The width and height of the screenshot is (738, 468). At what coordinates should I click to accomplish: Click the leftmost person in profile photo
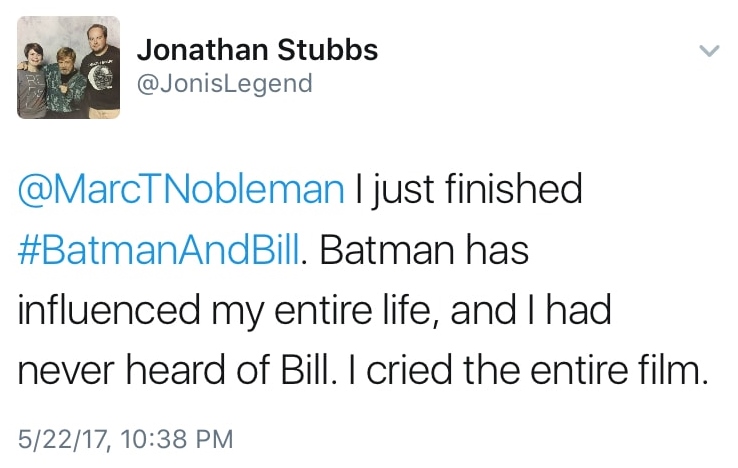point(33,74)
